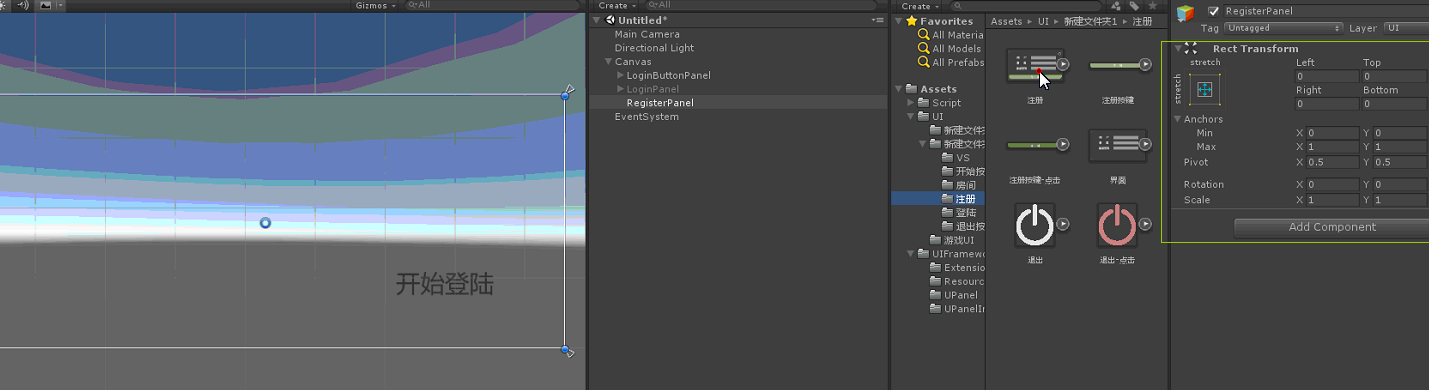This screenshot has height=390, width=1429.
Task: Click Search by Type icon in Project
Action: [x=1116, y=5]
